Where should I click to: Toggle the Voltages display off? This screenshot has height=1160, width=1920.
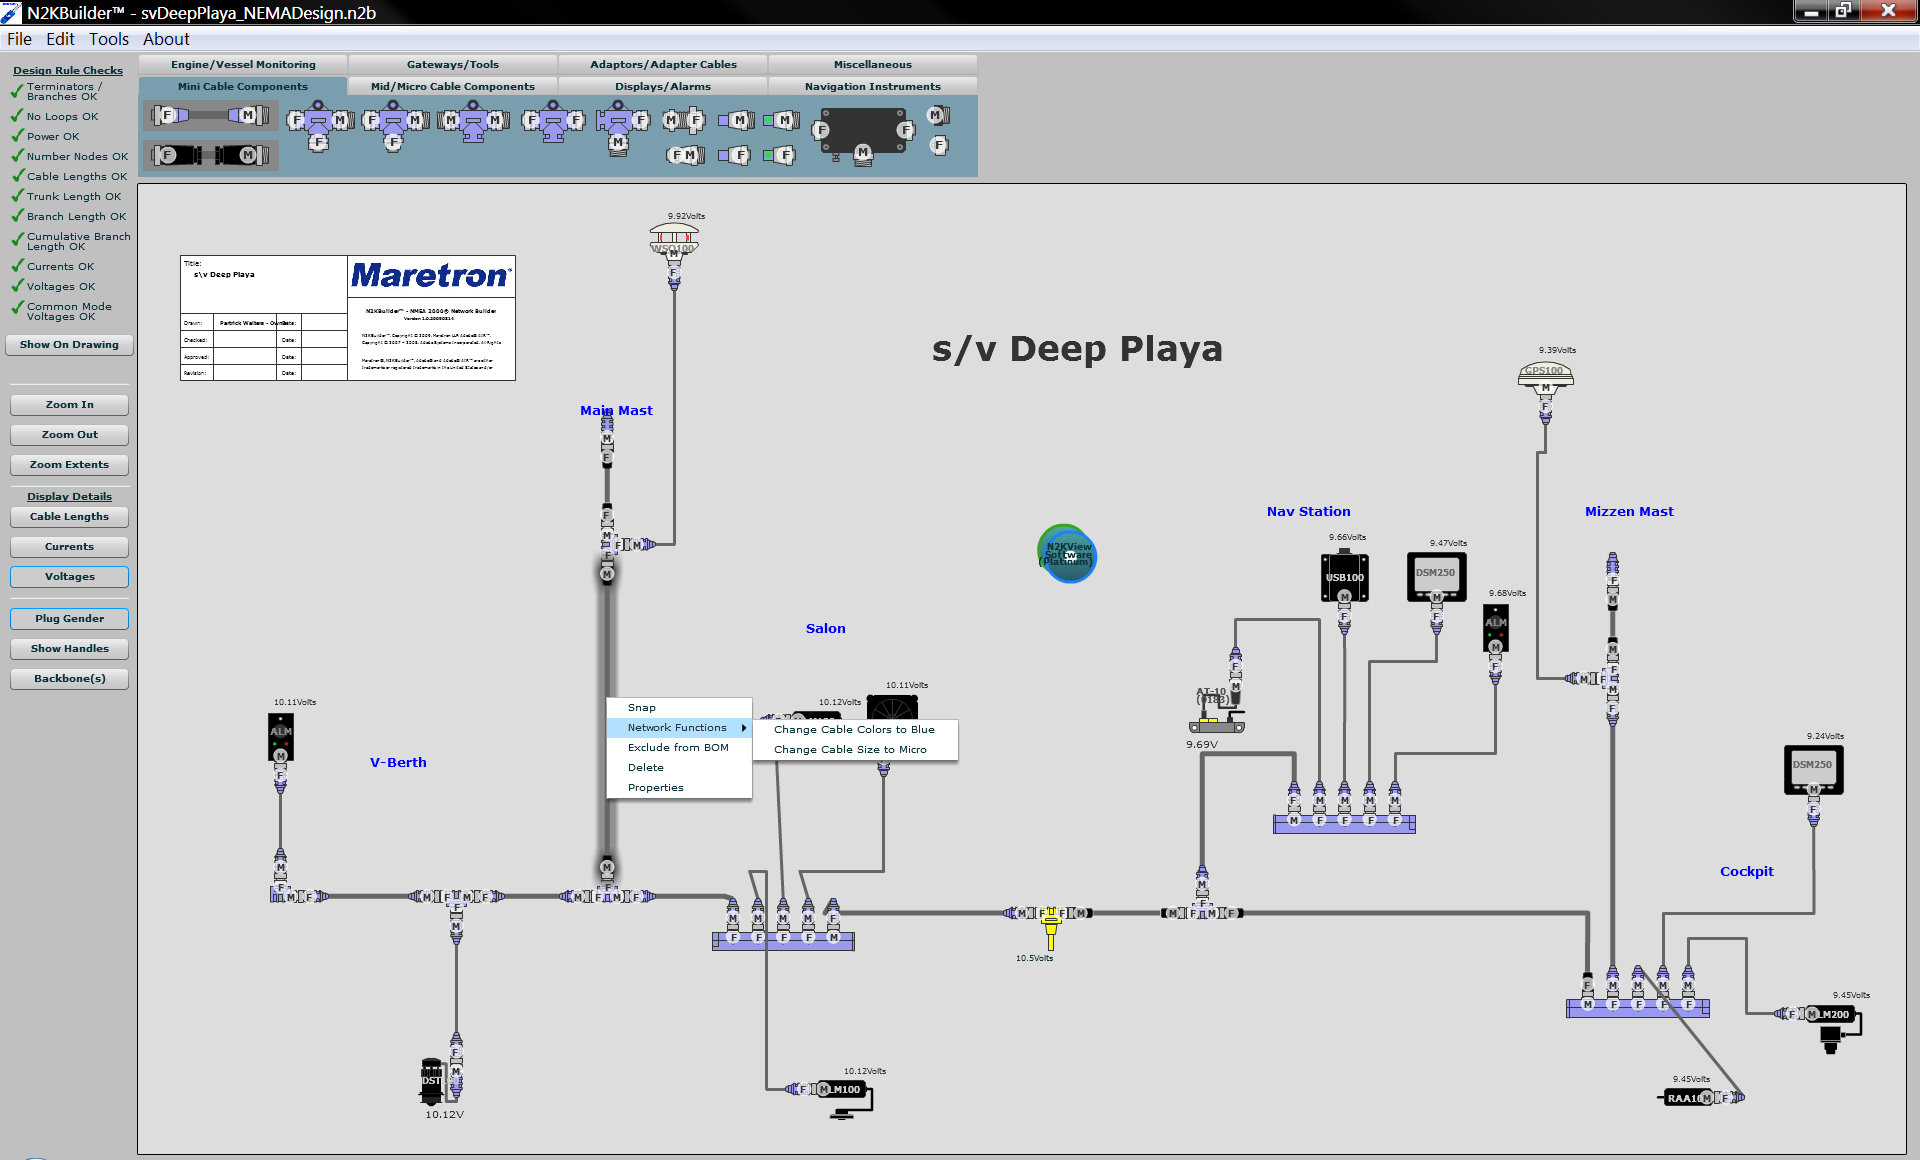coord(69,577)
